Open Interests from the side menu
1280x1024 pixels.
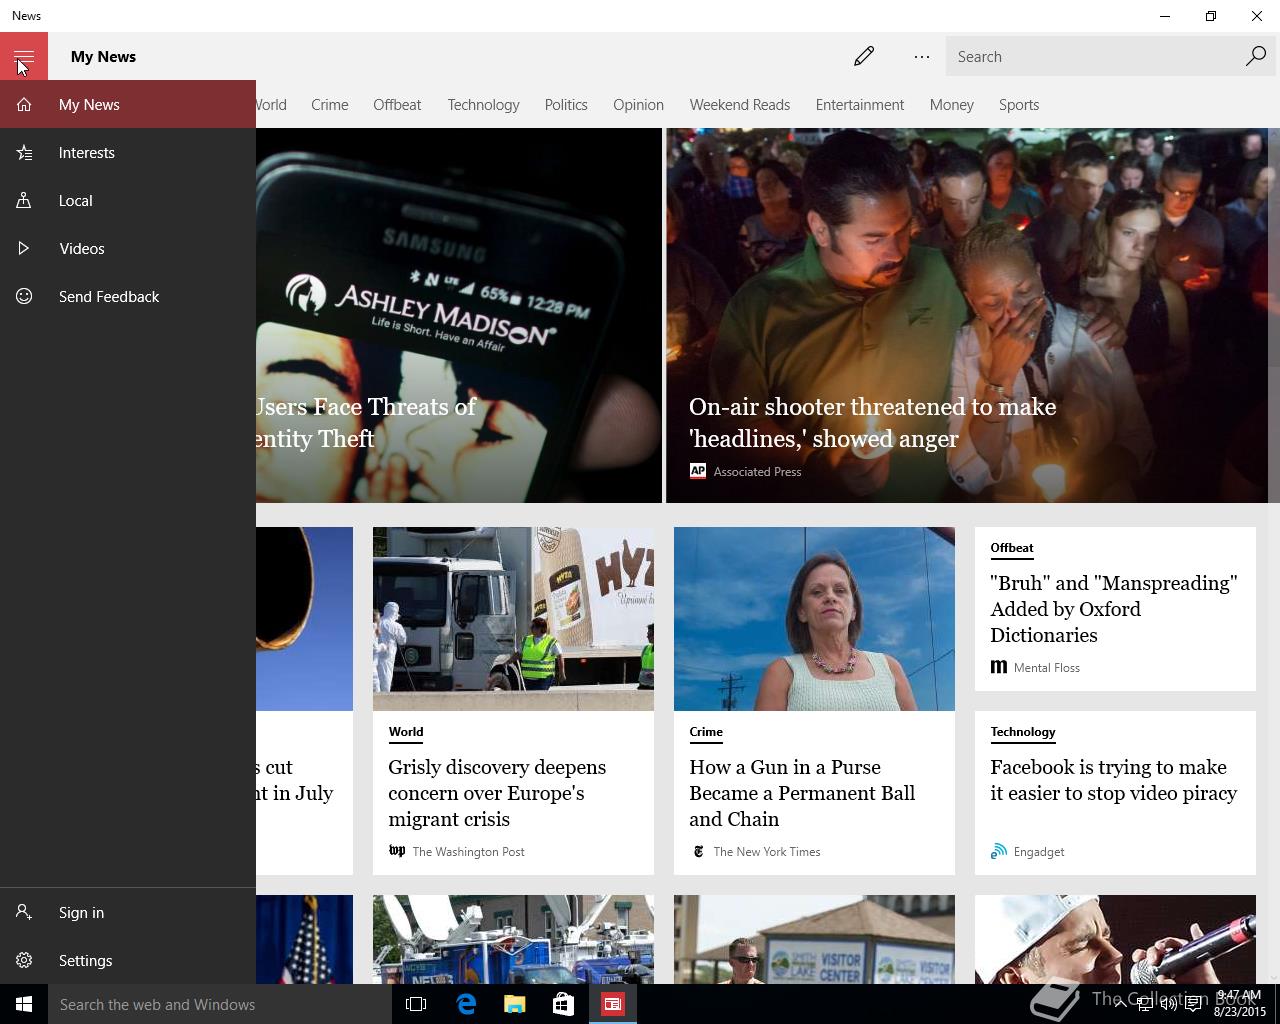pyautogui.click(x=128, y=152)
